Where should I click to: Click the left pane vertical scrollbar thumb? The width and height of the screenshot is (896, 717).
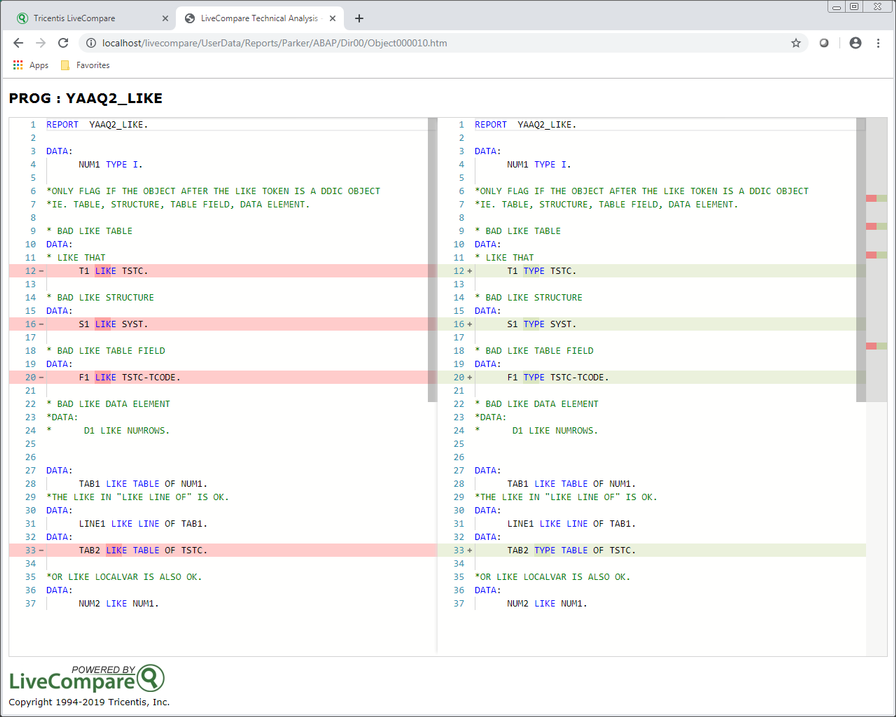(x=432, y=260)
